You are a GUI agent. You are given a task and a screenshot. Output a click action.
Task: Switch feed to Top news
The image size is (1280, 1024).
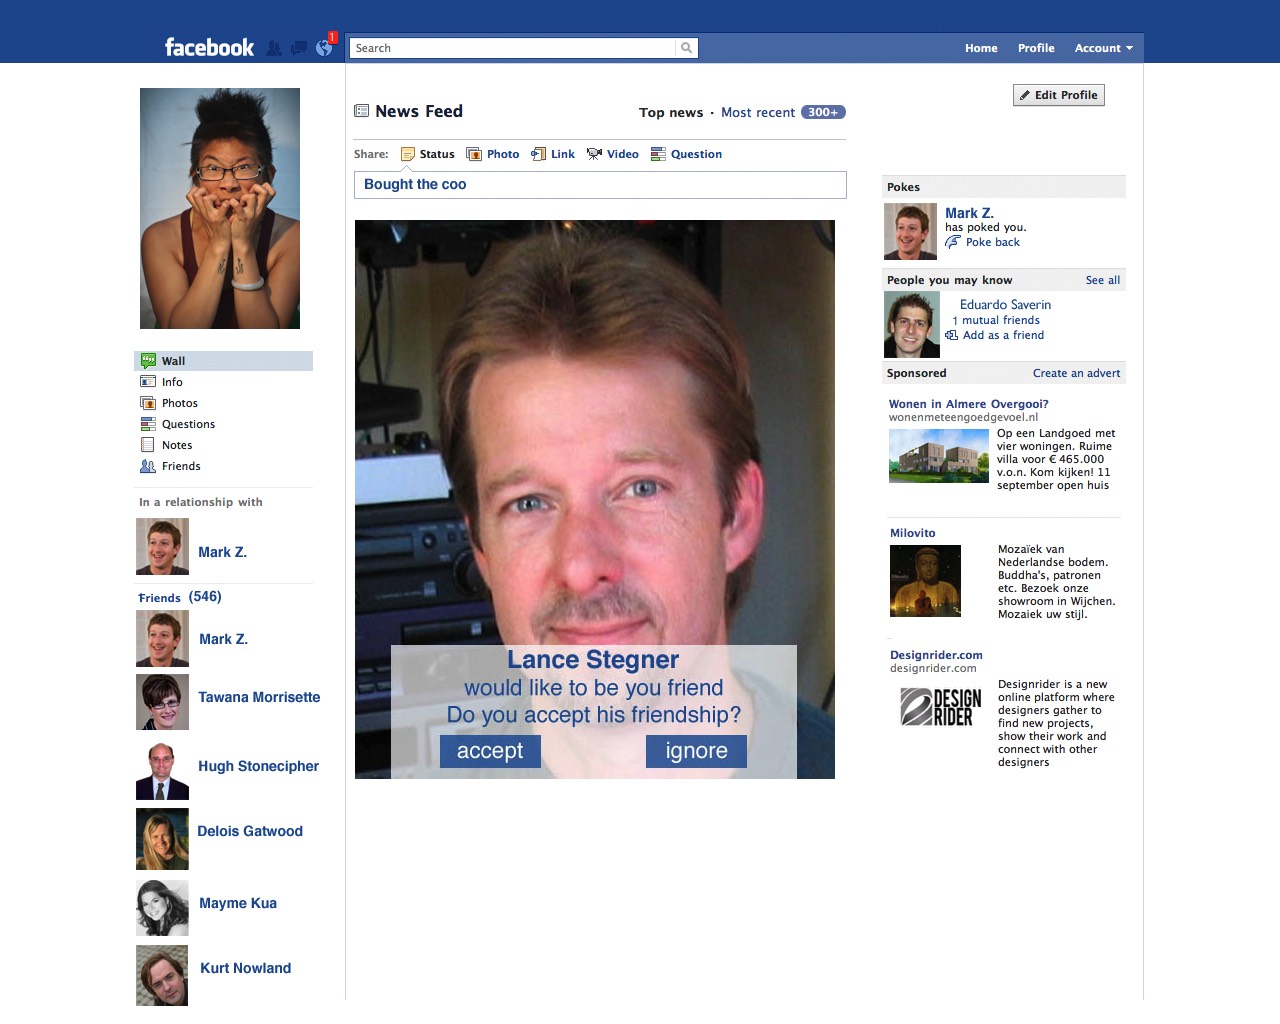[x=670, y=113]
